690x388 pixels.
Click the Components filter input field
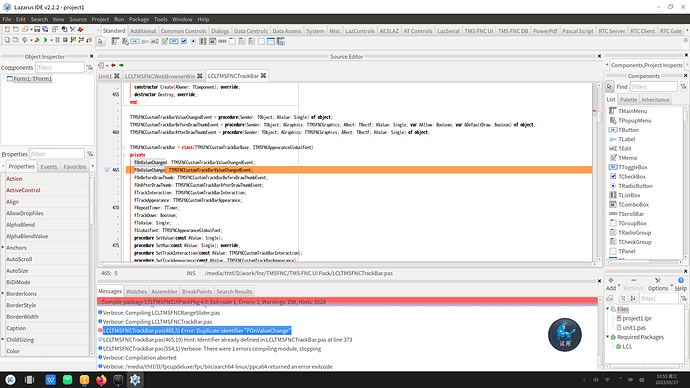[x=59, y=67]
